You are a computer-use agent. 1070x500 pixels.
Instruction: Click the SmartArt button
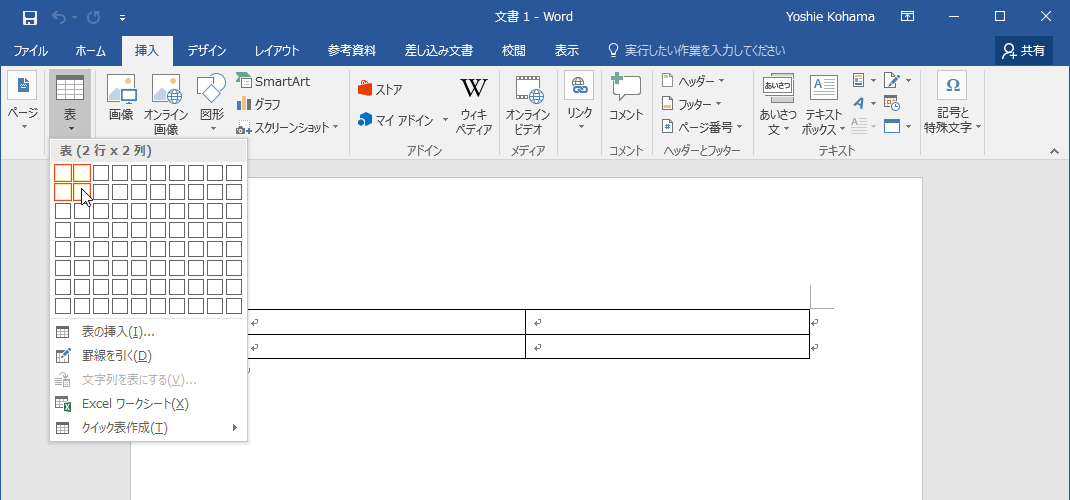point(273,81)
